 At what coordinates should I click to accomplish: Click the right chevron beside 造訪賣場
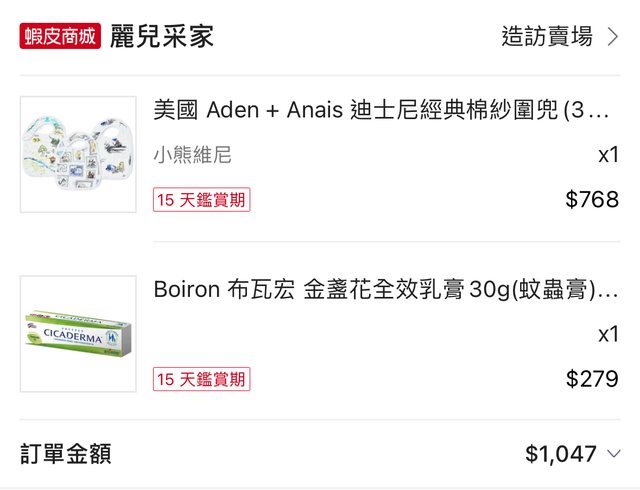(613, 37)
